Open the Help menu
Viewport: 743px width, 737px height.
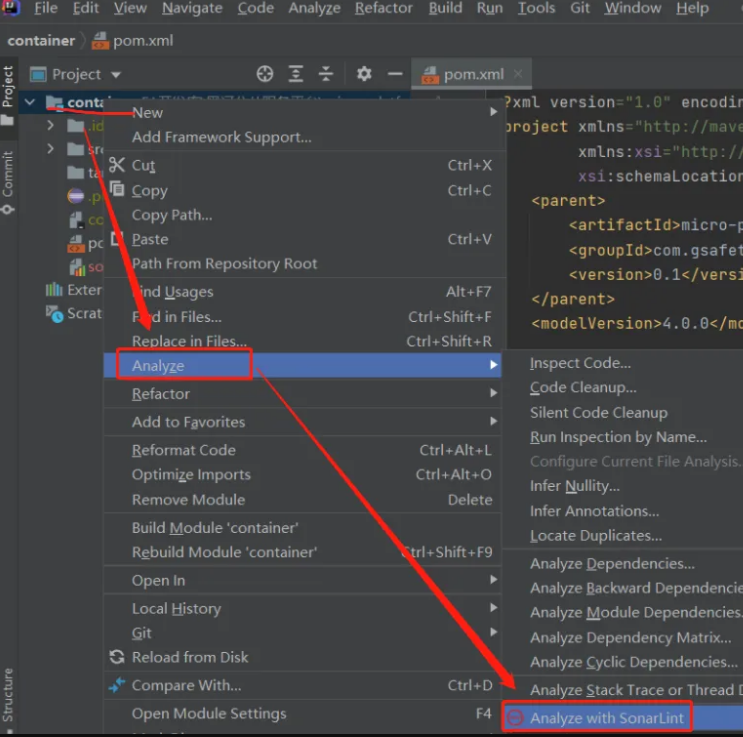tap(692, 8)
